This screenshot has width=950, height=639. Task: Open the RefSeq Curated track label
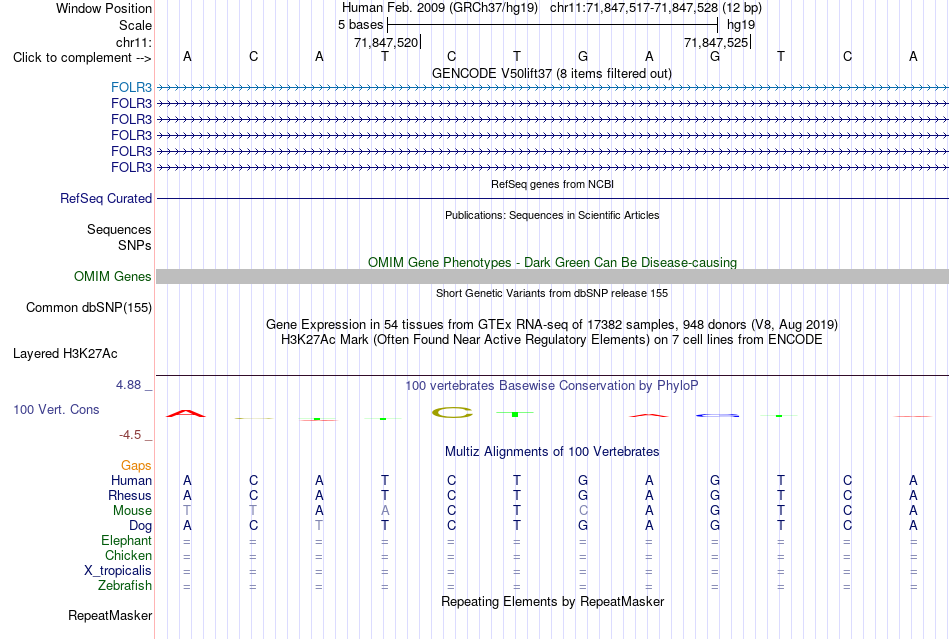(105, 199)
